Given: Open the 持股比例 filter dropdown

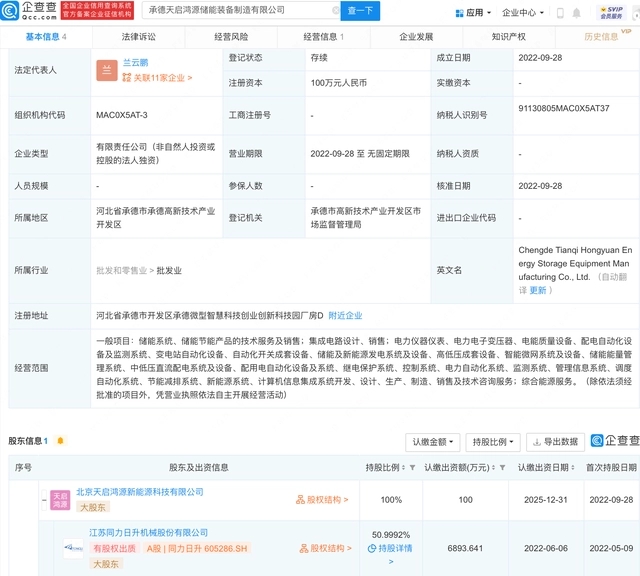Looking at the screenshot, I should tap(494, 441).
